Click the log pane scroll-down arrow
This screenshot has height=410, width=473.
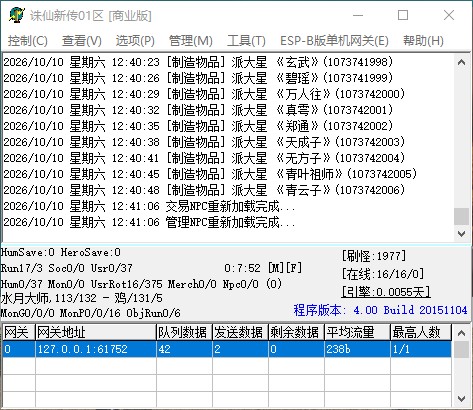pos(462,234)
